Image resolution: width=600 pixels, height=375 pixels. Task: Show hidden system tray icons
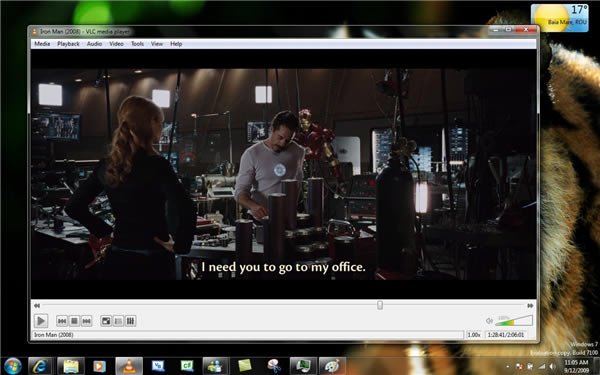point(508,367)
